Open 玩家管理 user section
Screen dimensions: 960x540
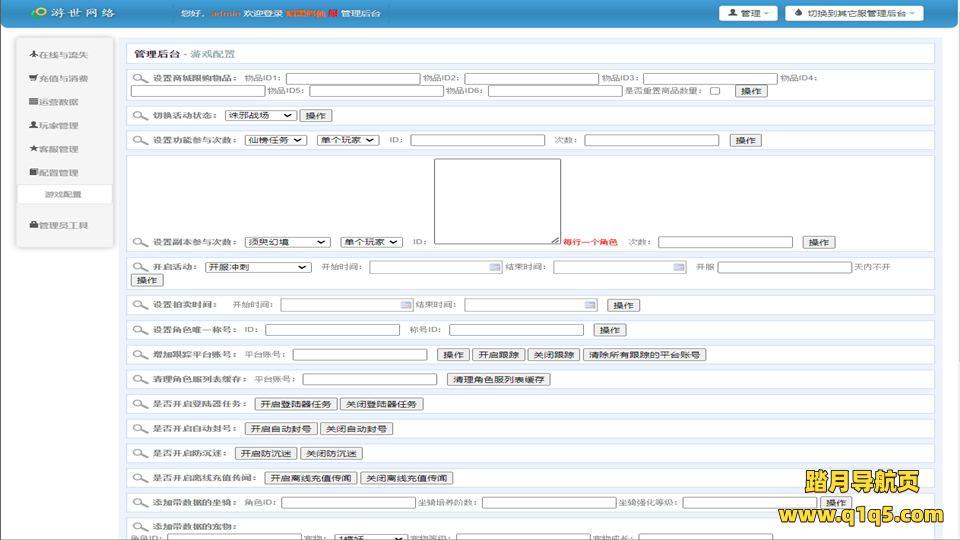pos(58,126)
